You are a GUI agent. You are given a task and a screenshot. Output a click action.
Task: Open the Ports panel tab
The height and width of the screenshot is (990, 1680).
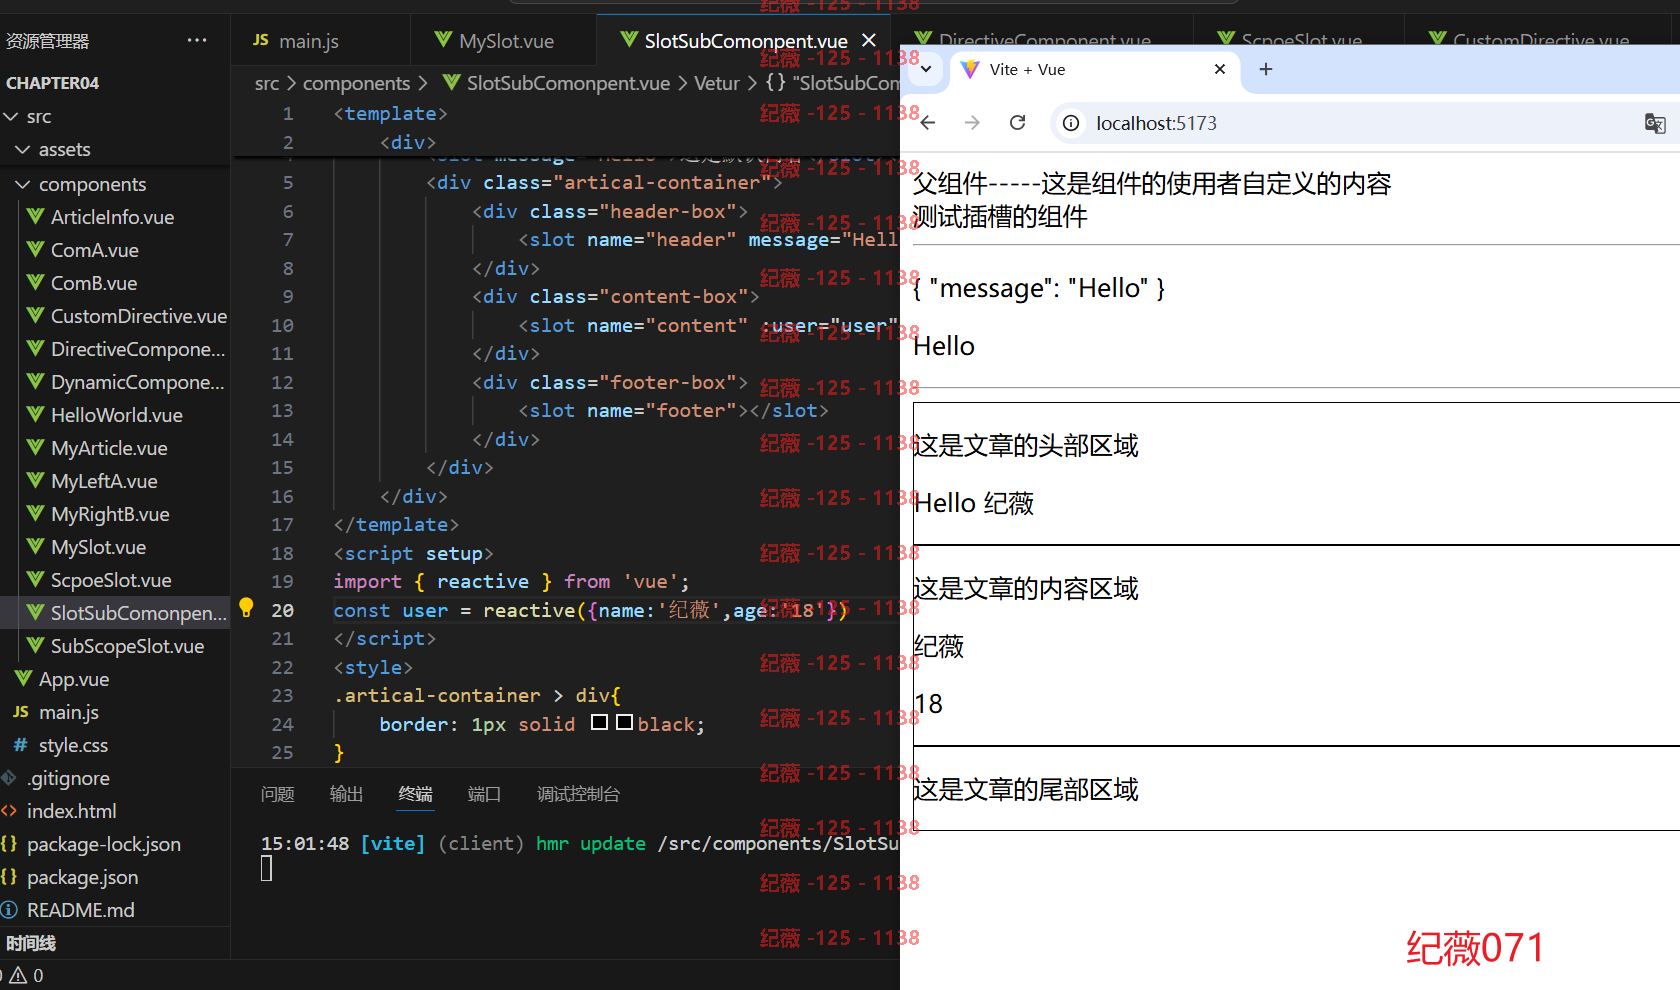pyautogui.click(x=484, y=794)
